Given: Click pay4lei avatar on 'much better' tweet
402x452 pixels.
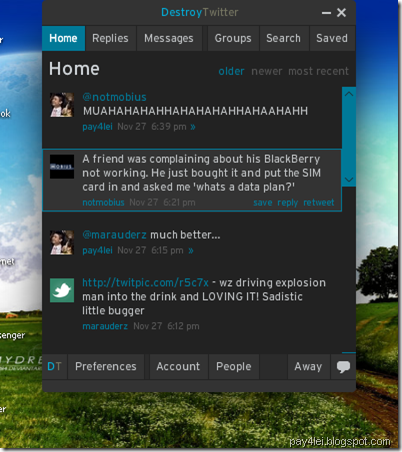Looking at the screenshot, I should coord(62,242).
